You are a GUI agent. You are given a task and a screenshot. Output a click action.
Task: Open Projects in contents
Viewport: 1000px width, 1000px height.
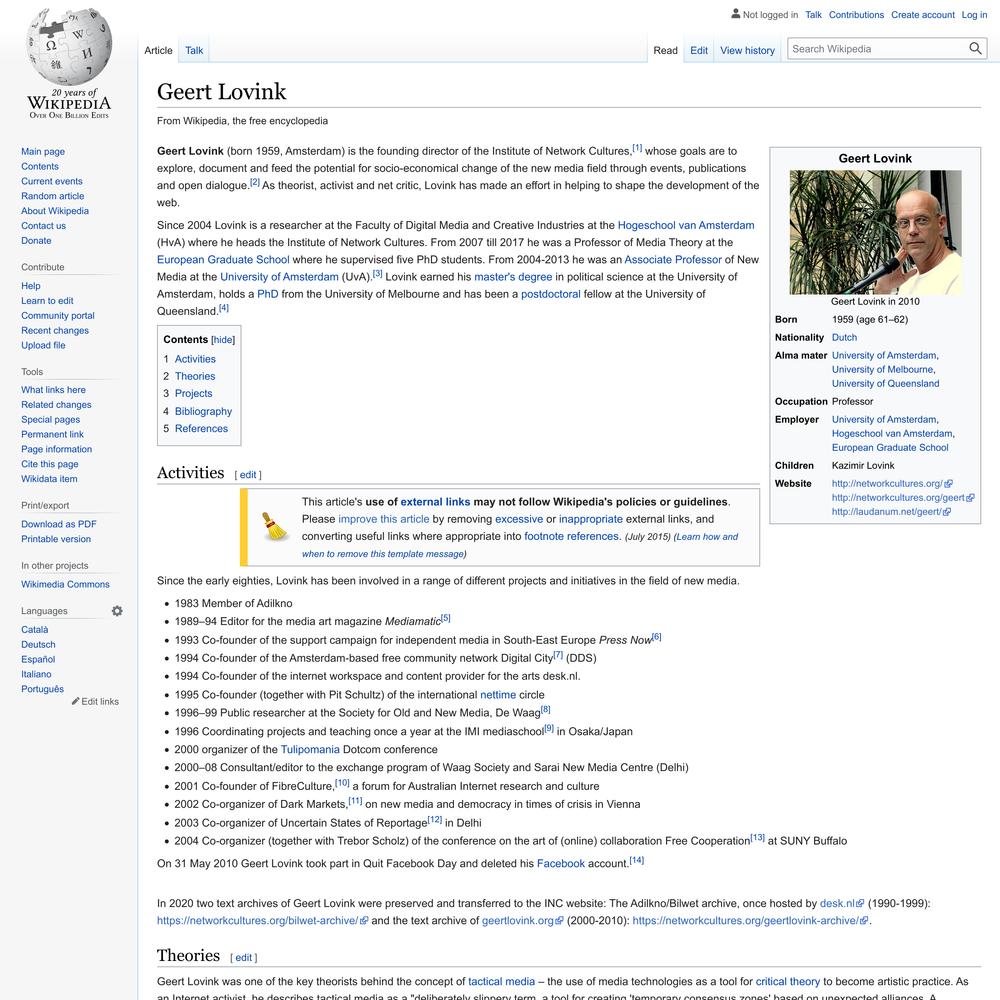[x=194, y=393]
